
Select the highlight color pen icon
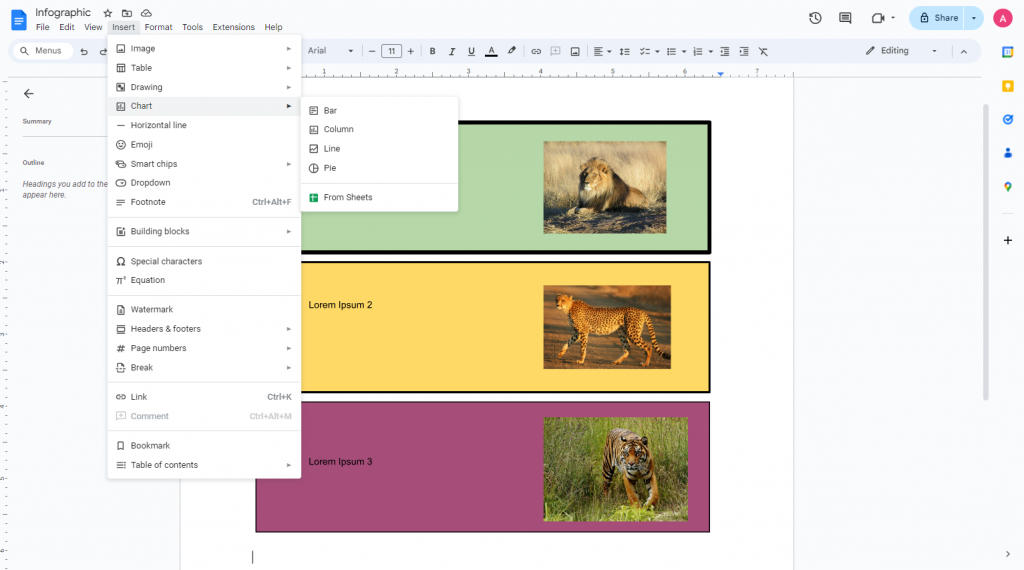point(511,51)
